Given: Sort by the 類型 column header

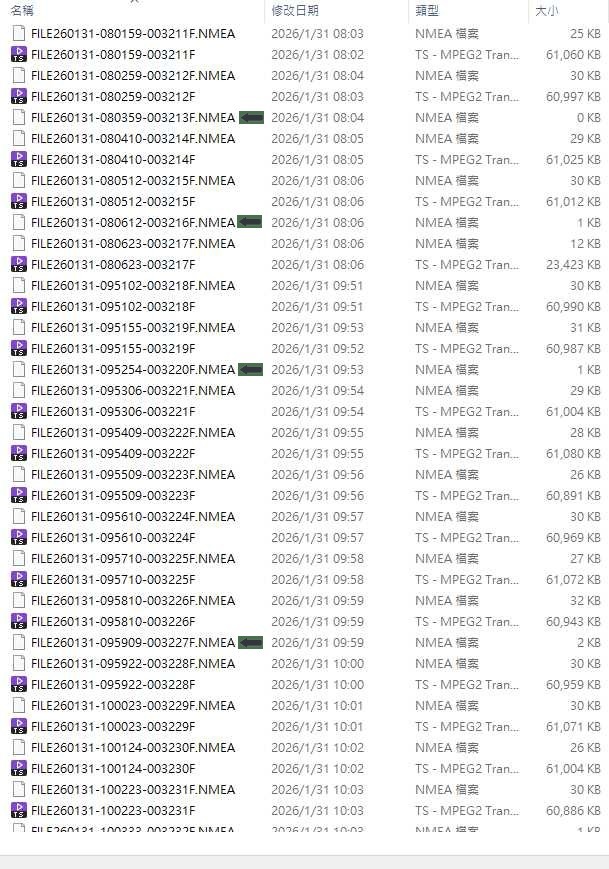Looking at the screenshot, I should click(427, 10).
